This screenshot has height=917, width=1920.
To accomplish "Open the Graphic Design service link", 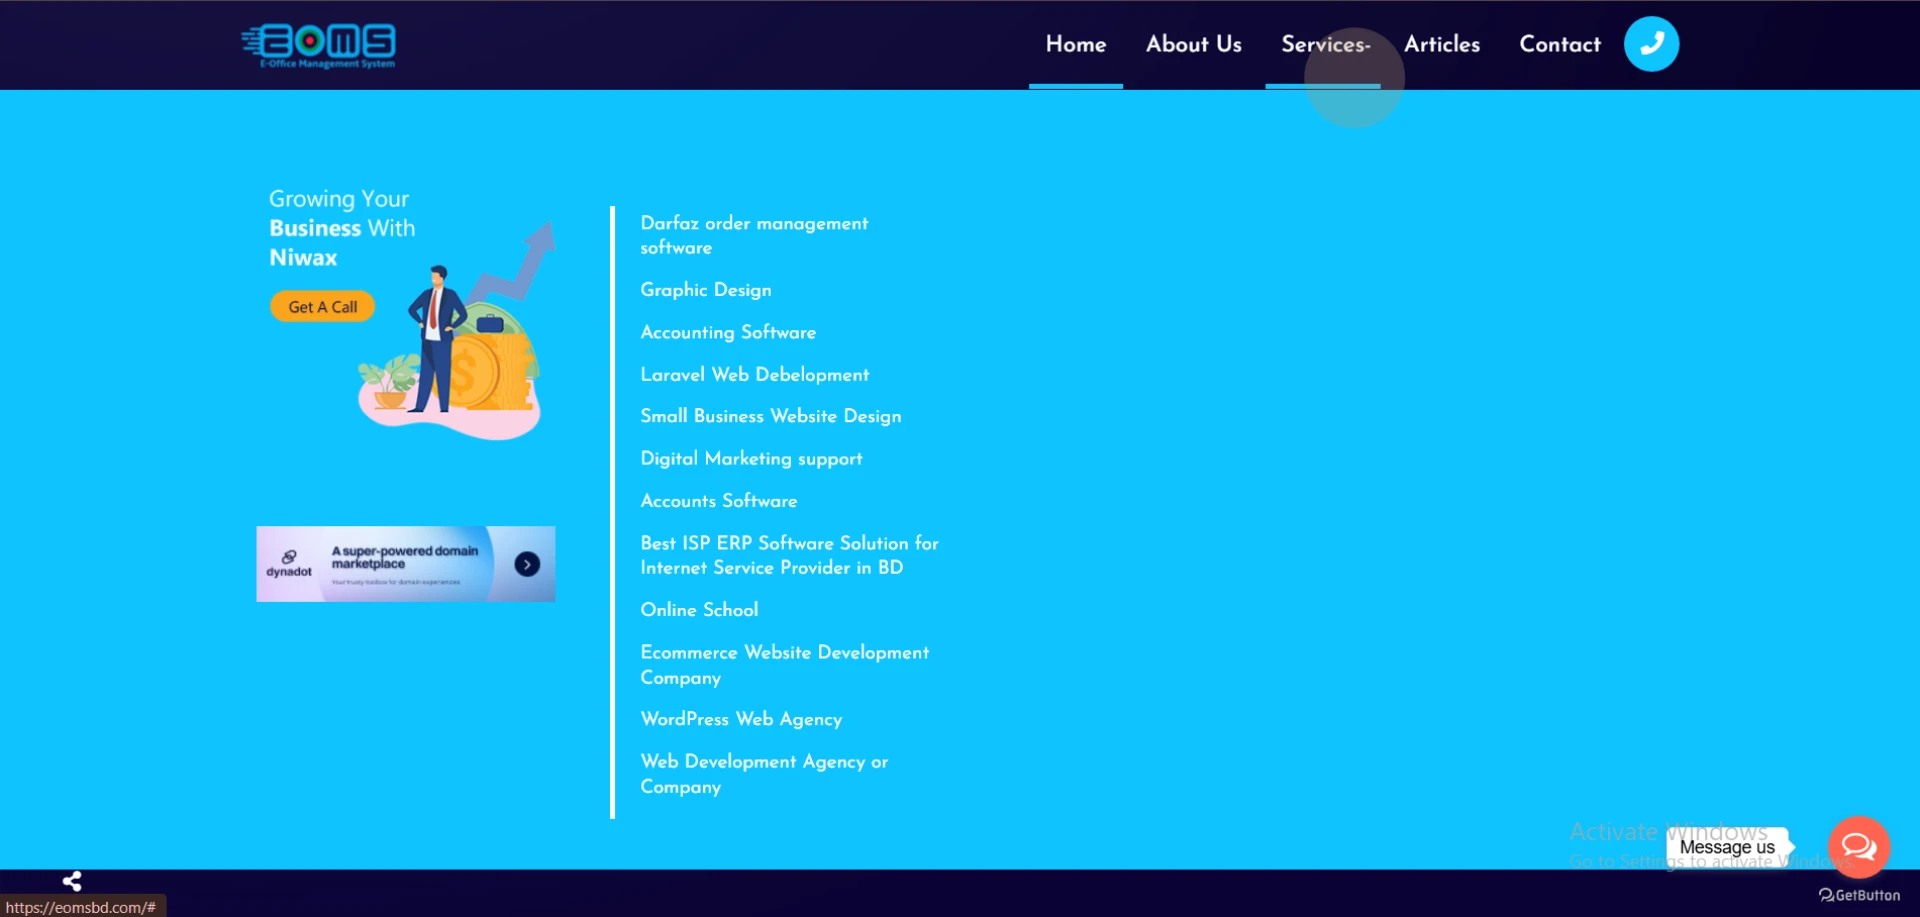I will 706,290.
